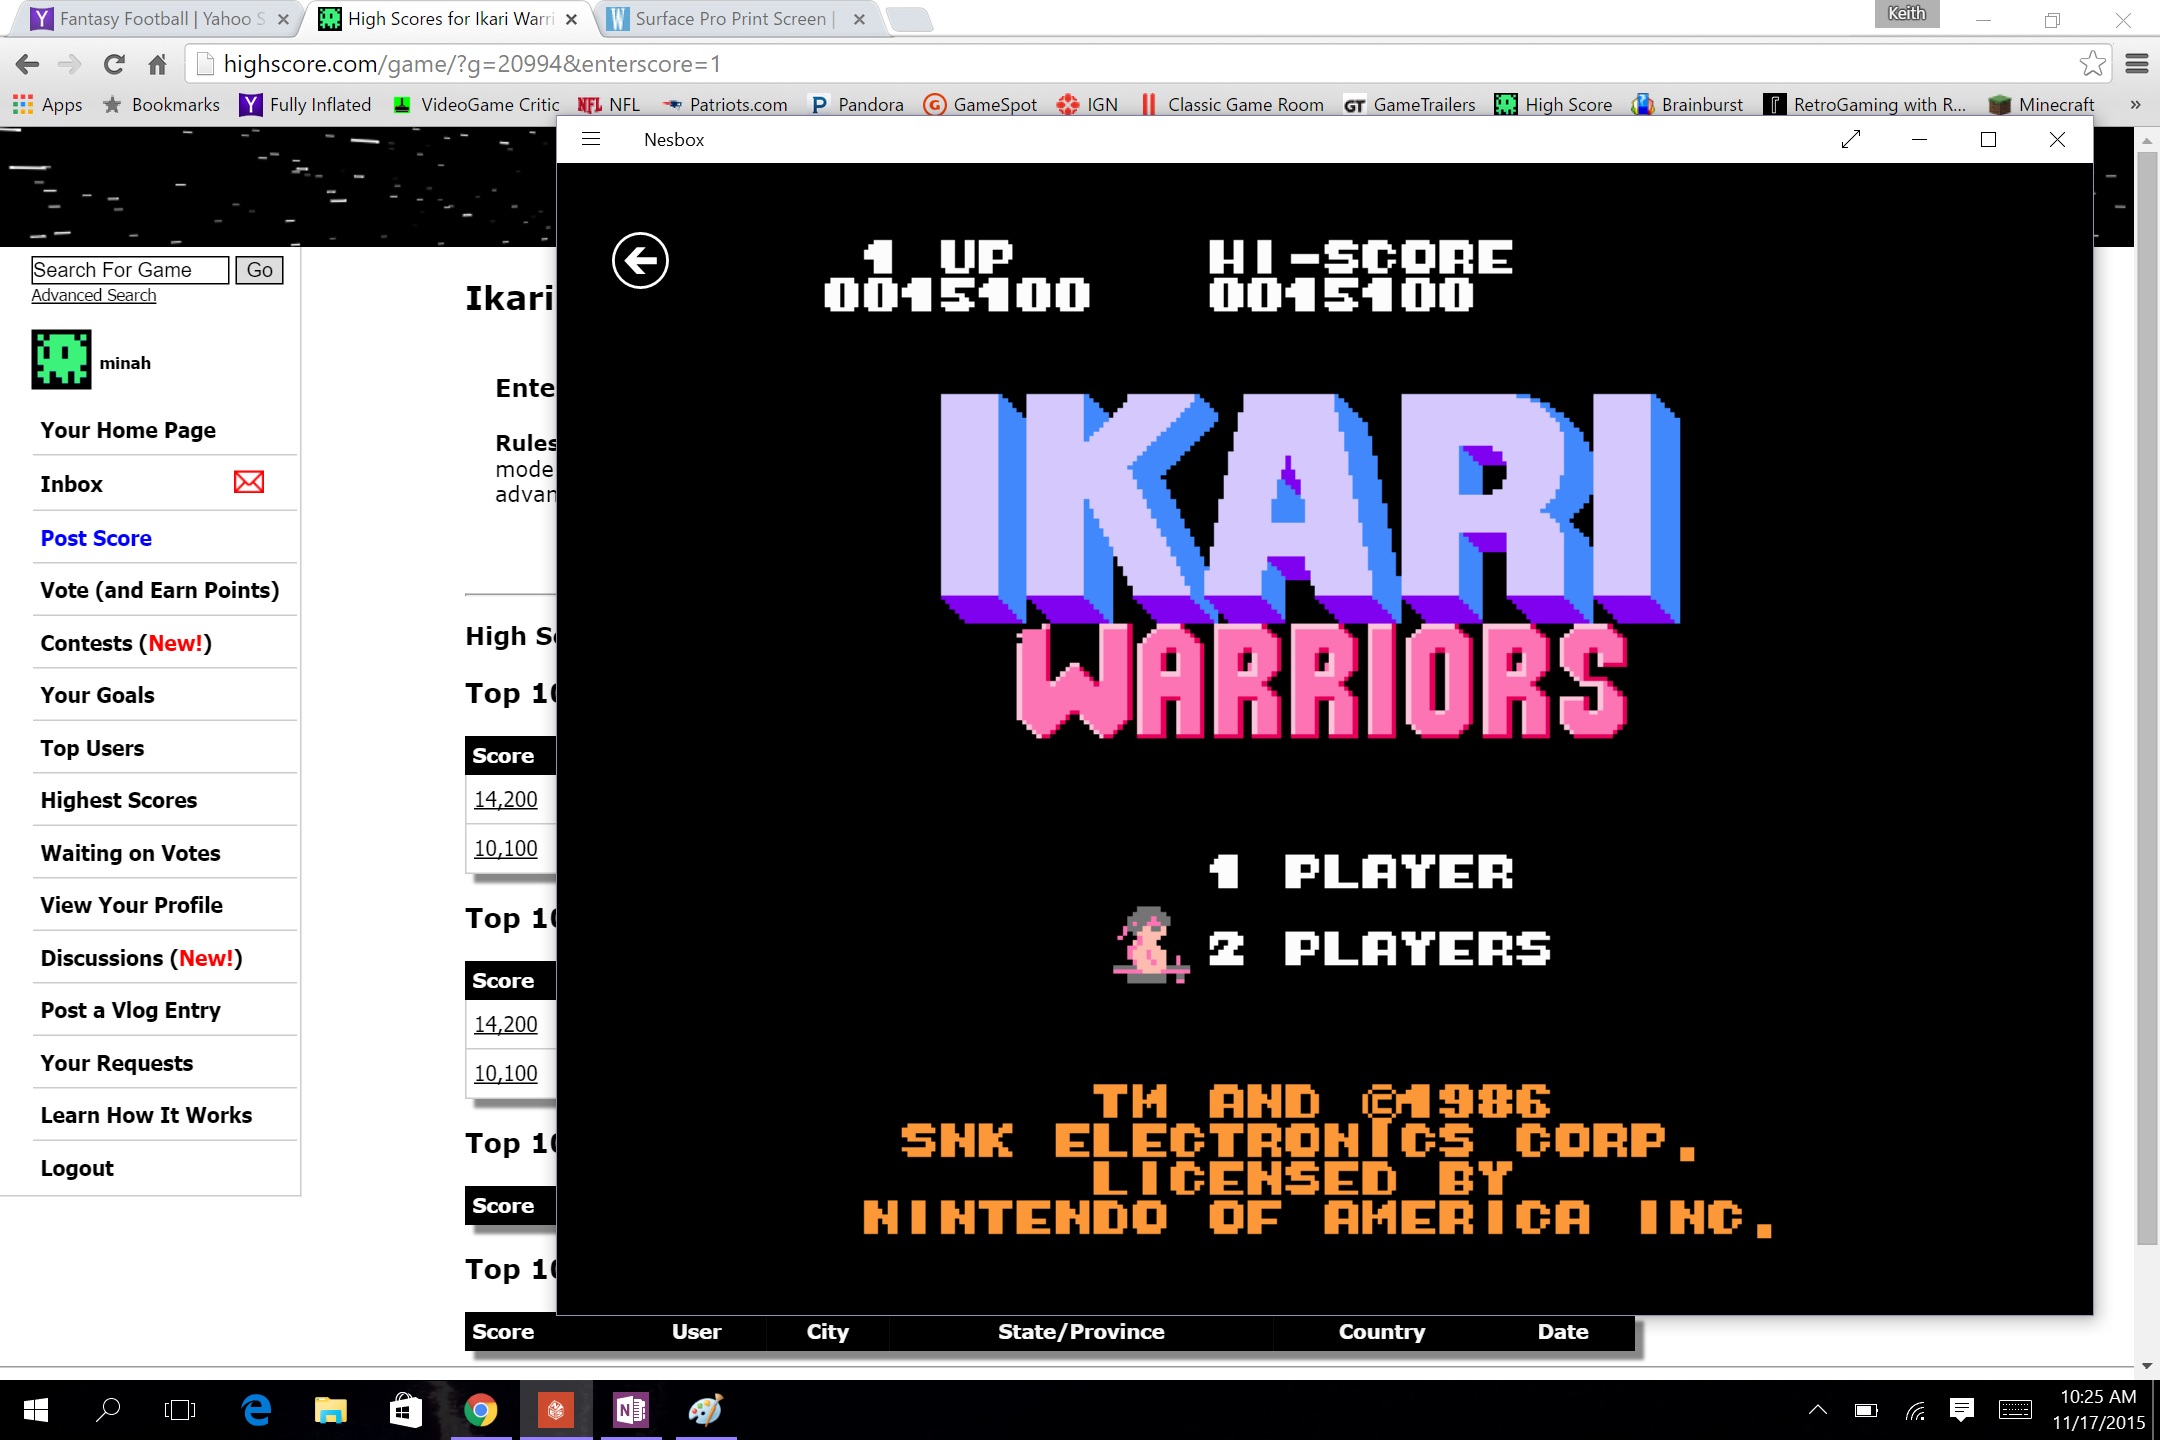Click the Keith profile button
This screenshot has height=1440, width=2160.
point(1906,13)
